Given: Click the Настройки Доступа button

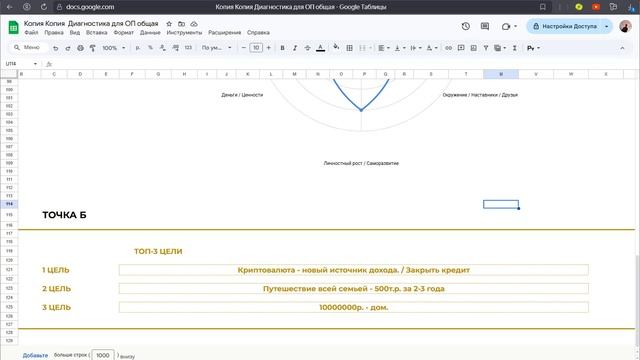Looking at the screenshot, I should coord(565,26).
